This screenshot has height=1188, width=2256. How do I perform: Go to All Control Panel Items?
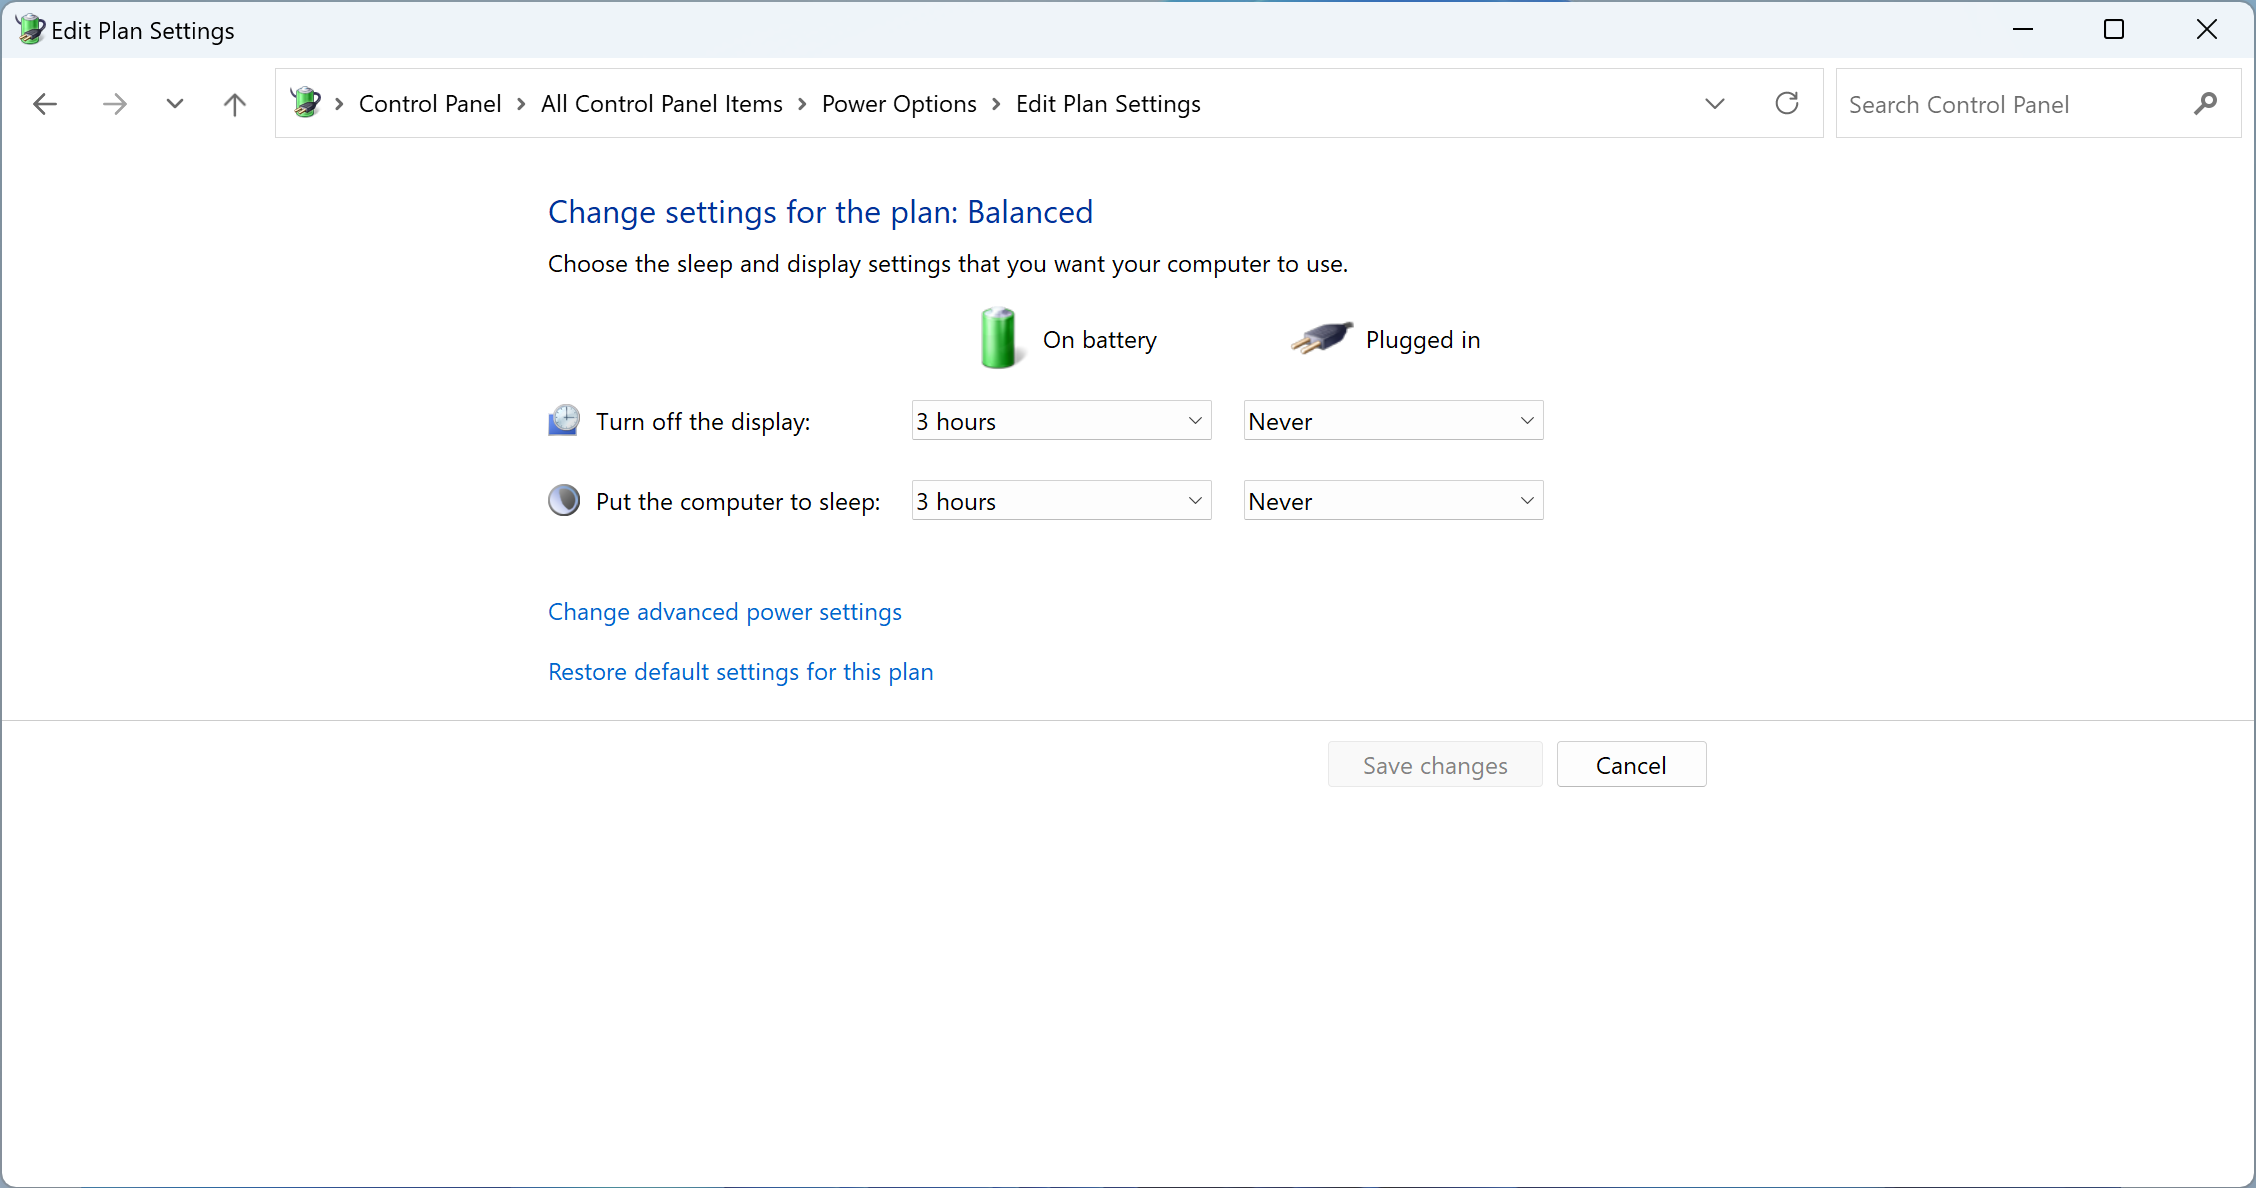661,103
